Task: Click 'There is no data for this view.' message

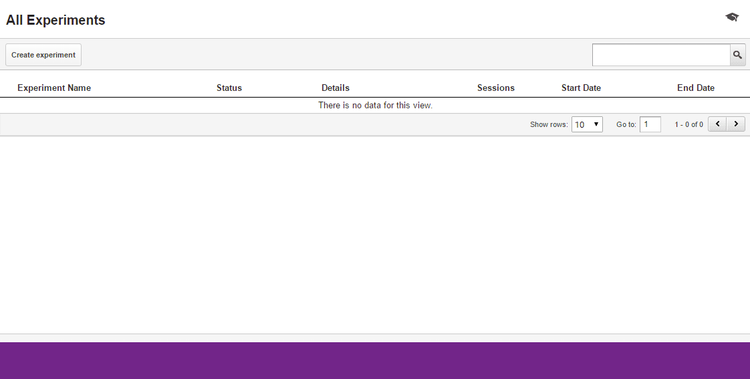Action: point(375,105)
